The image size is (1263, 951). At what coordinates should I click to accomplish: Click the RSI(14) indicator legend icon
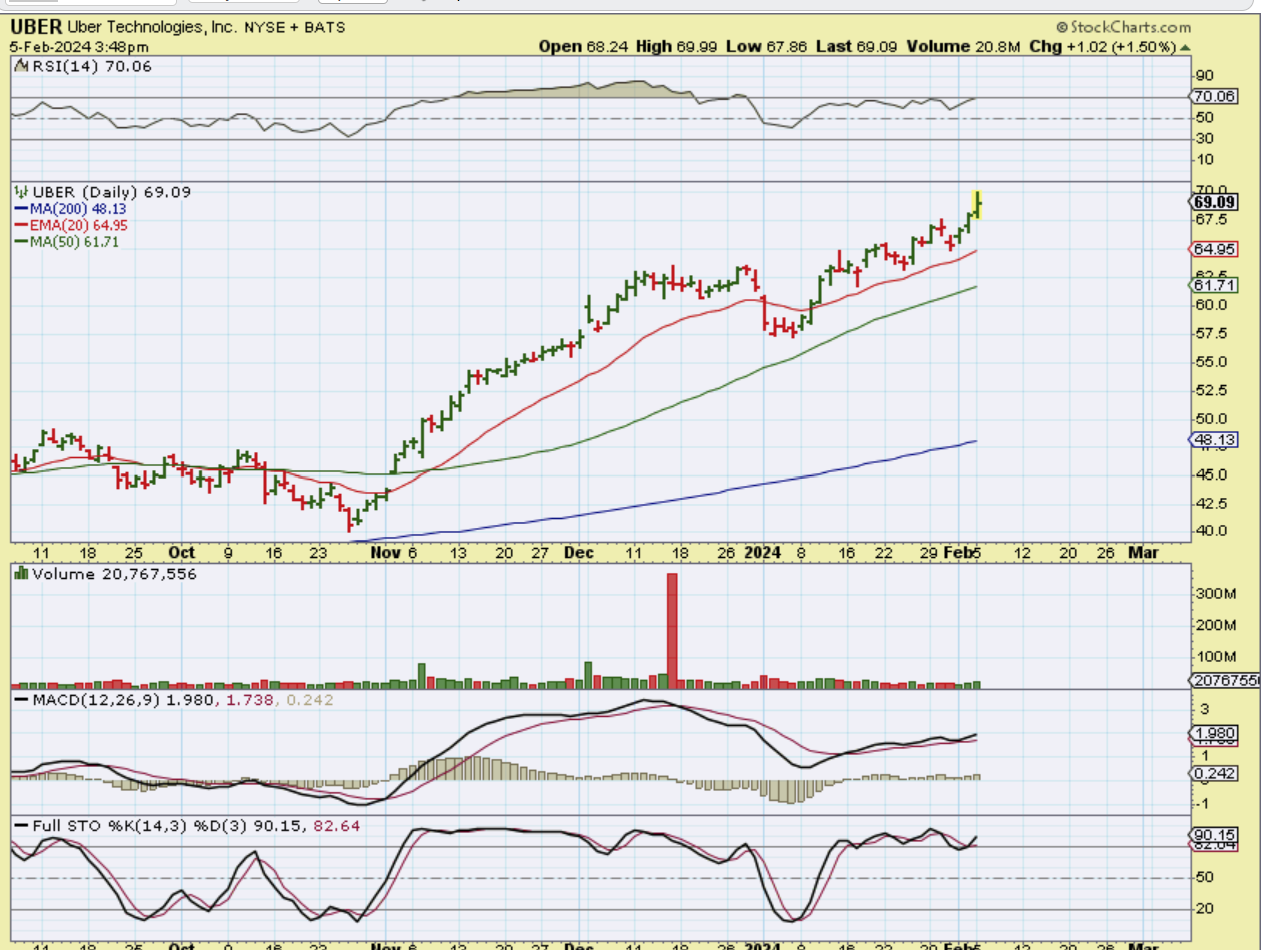pos(22,66)
